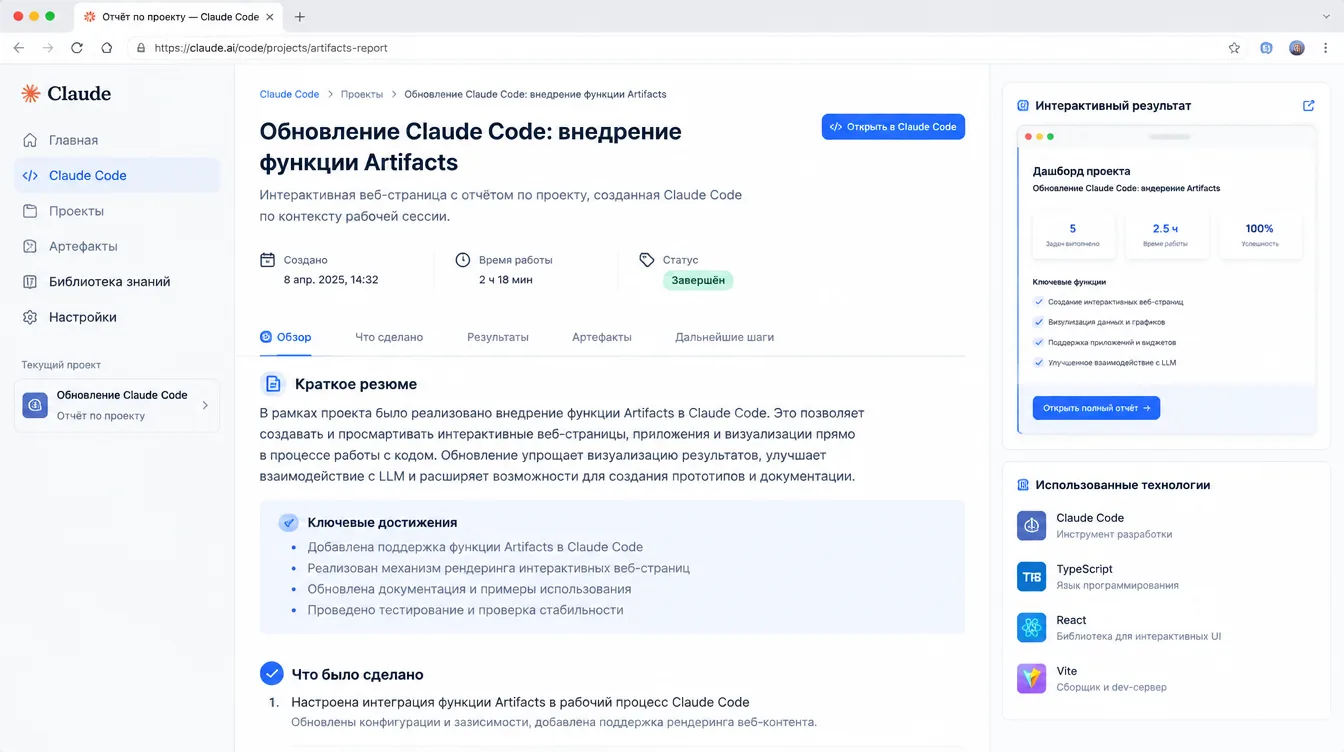Viewport: 1344px width, 752px height.
Task: Click the clock icon beside Время работы
Action: click(x=462, y=260)
